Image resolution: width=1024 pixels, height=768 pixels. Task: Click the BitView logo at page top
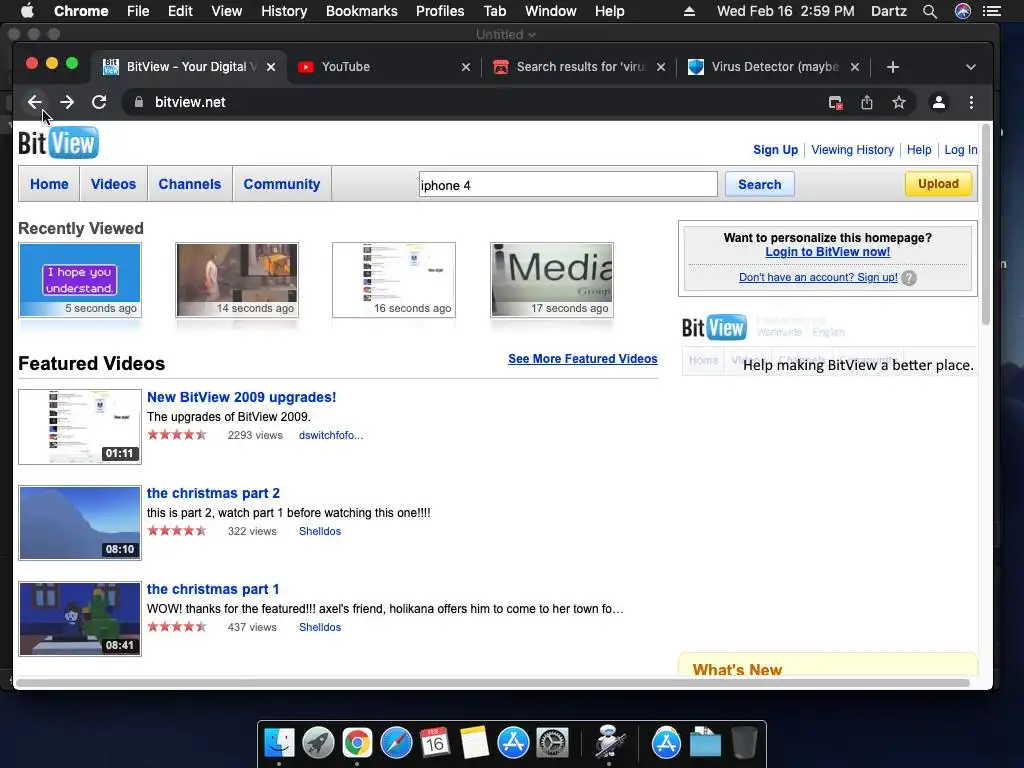click(x=58, y=143)
